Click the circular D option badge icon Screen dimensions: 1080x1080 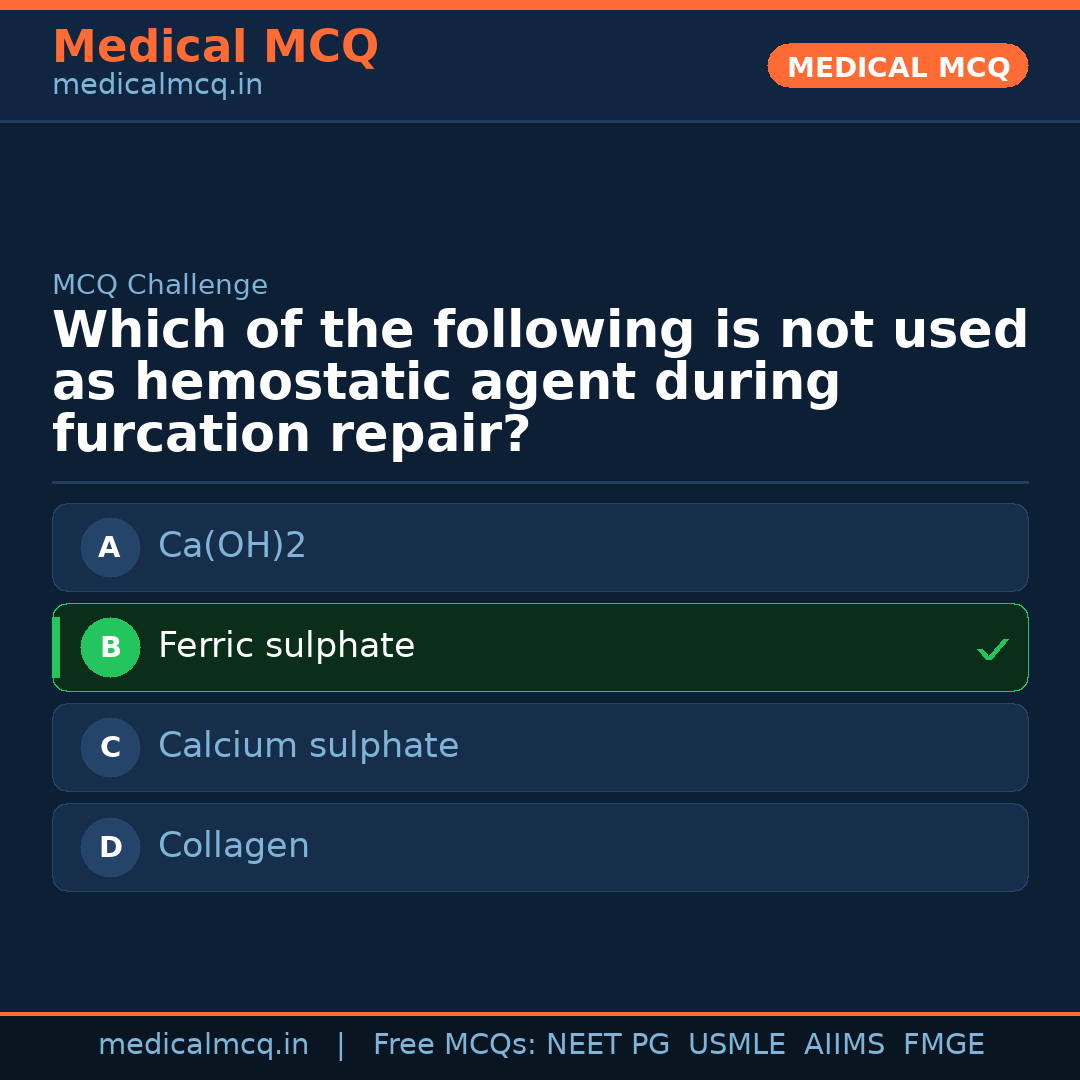click(x=110, y=847)
